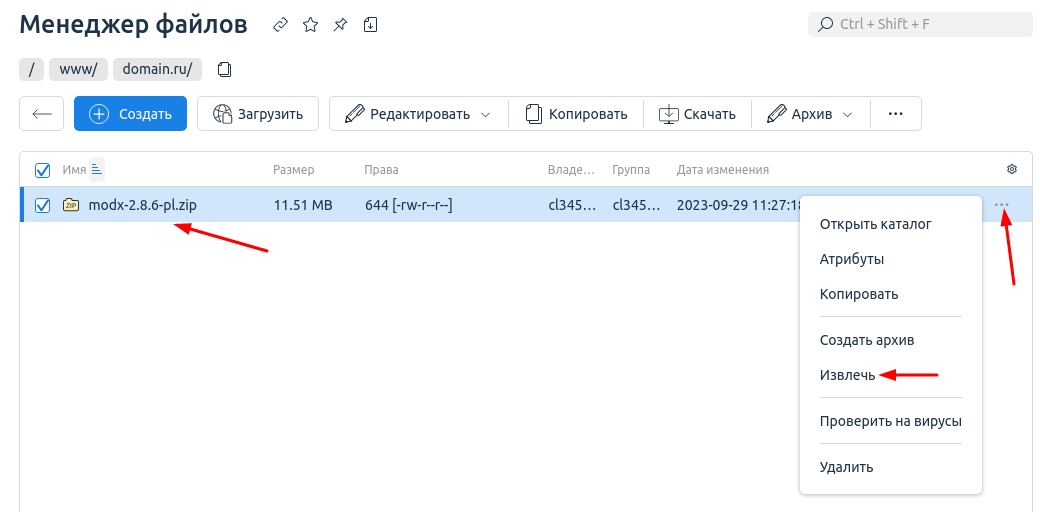1040x512 pixels.
Task: Open table settings gear icon
Action: coord(1011,169)
